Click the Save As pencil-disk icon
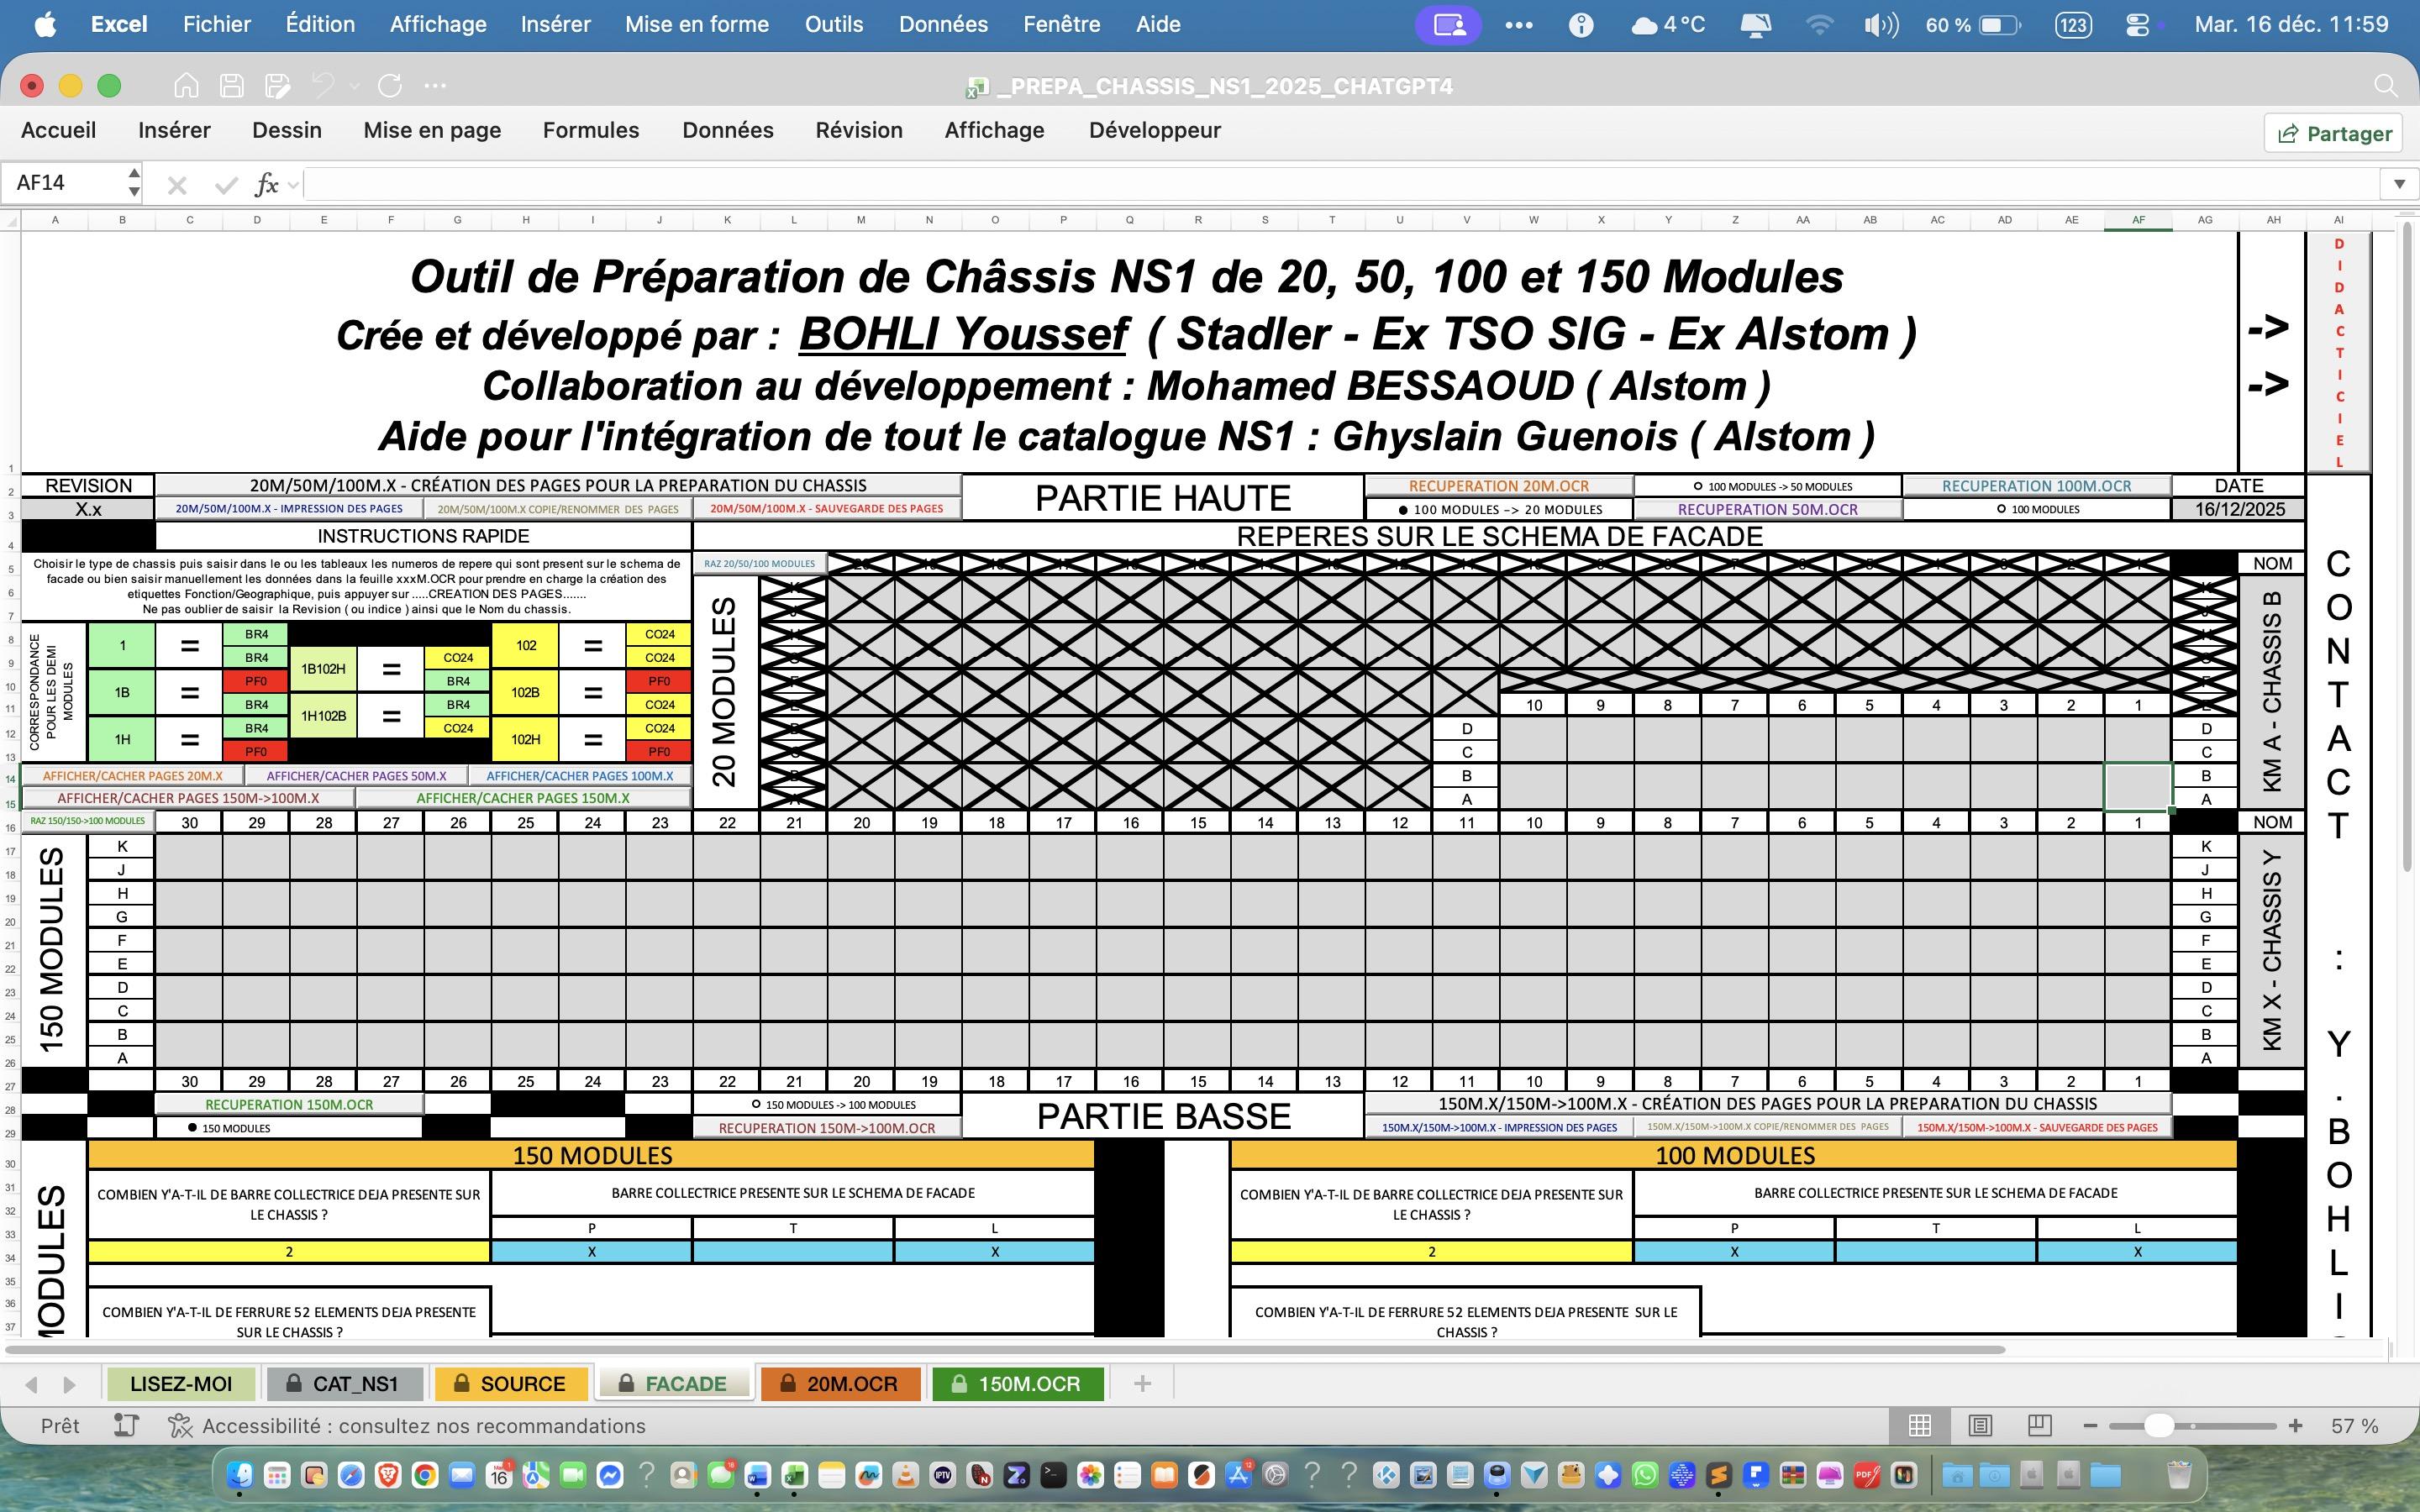Image resolution: width=2420 pixels, height=1512 pixels. point(278,86)
